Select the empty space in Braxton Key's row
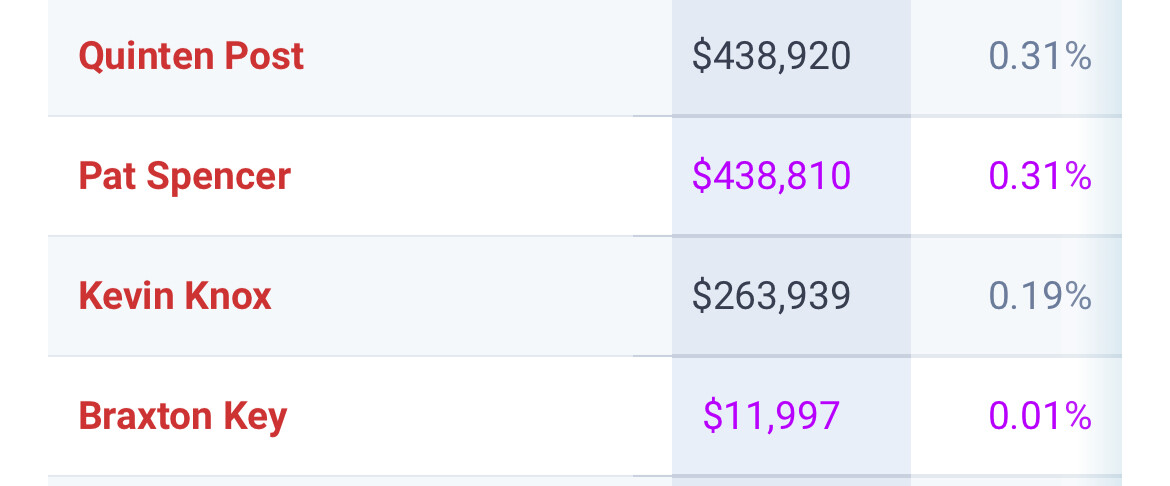This screenshot has height=486, width=1170. click(x=480, y=416)
